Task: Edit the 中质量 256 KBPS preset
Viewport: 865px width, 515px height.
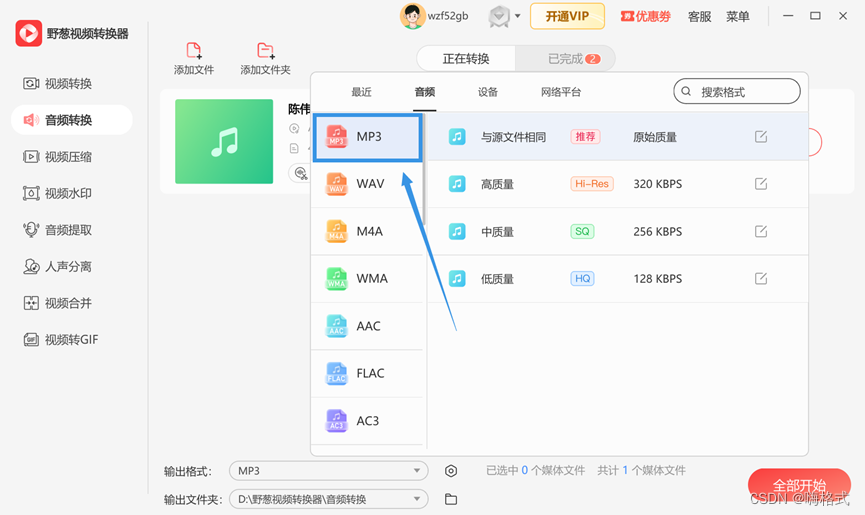Action: point(761,231)
